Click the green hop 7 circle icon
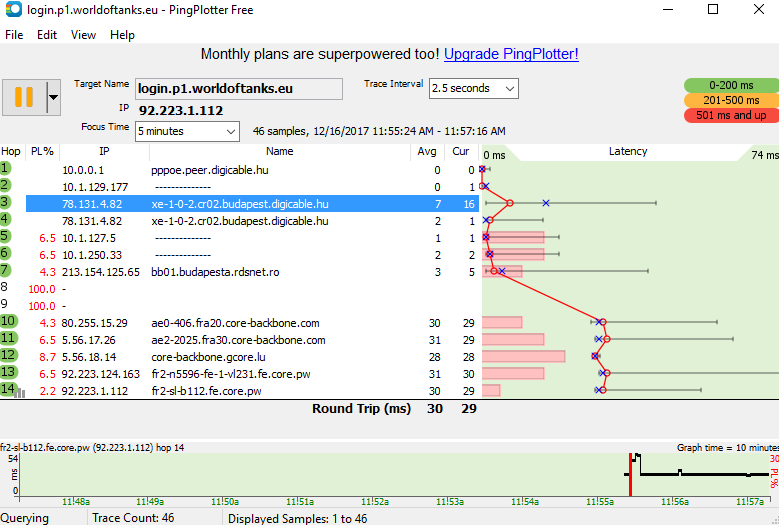 click(x=7, y=271)
